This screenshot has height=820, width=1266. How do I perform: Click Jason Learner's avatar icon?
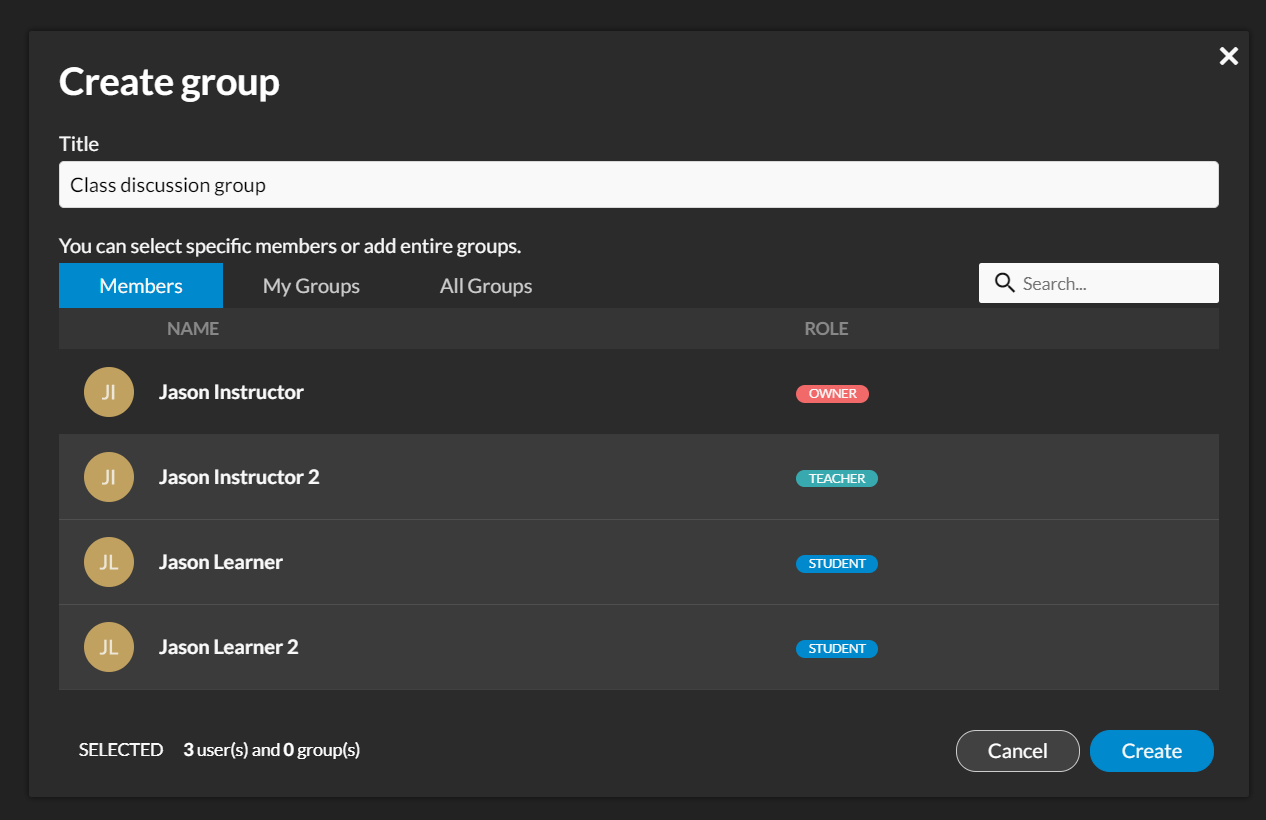click(x=108, y=561)
